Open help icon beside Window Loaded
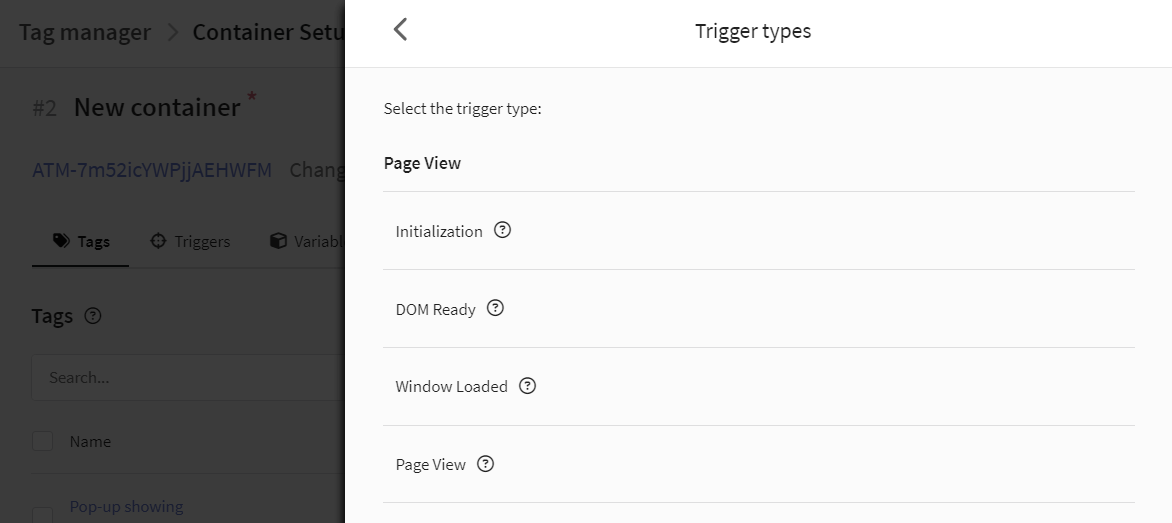 528,386
